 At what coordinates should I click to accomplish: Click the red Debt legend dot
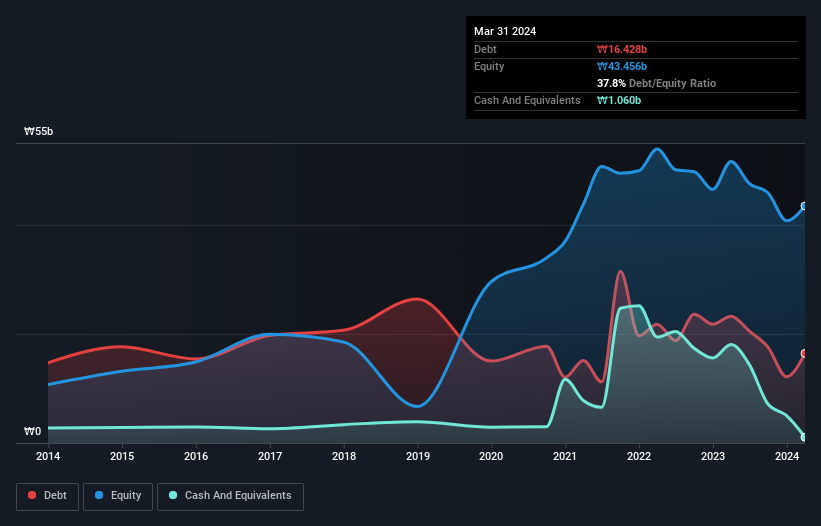(32, 495)
